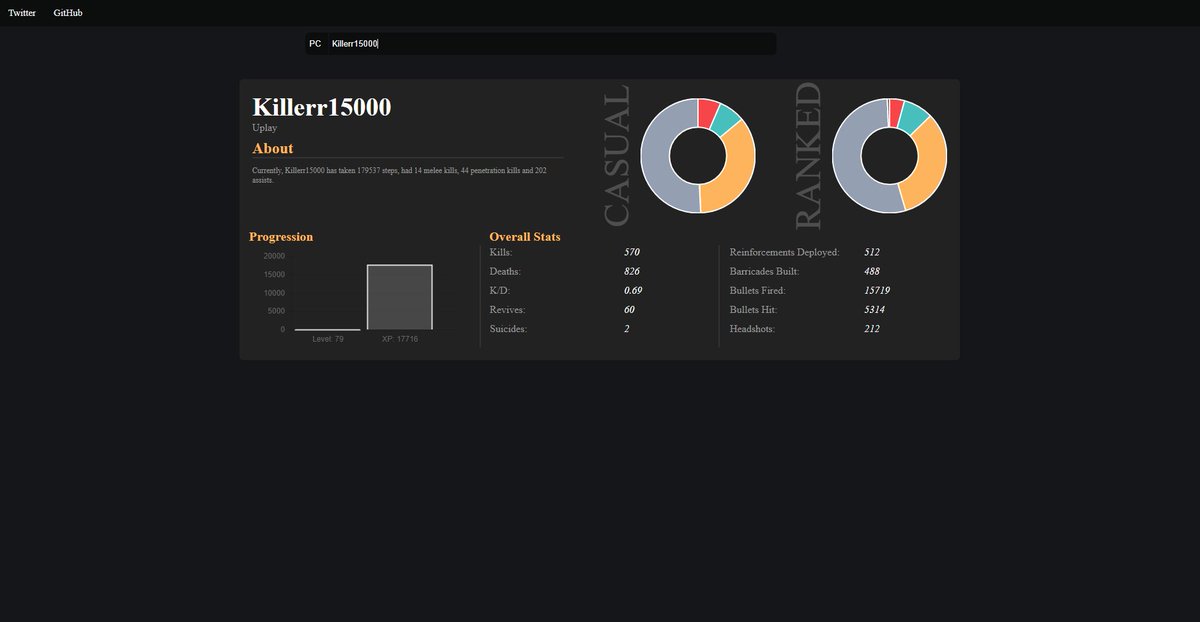Click the 'Level: 79' axis label
1200x622 pixels.
click(x=328, y=340)
